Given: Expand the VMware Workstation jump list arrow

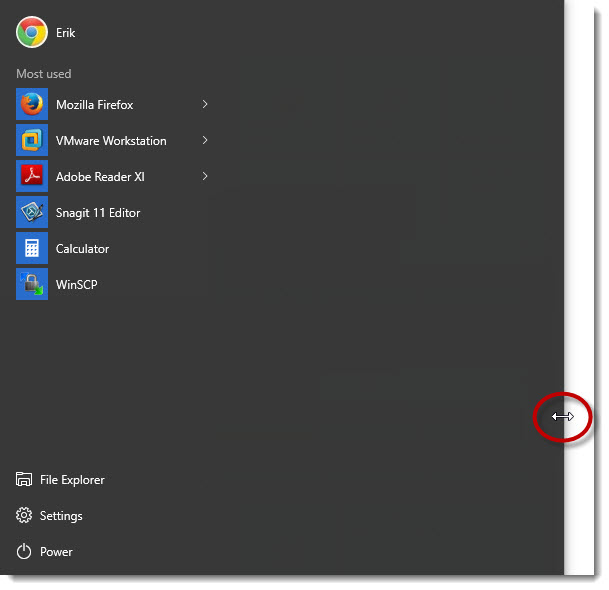Looking at the screenshot, I should coord(205,140).
